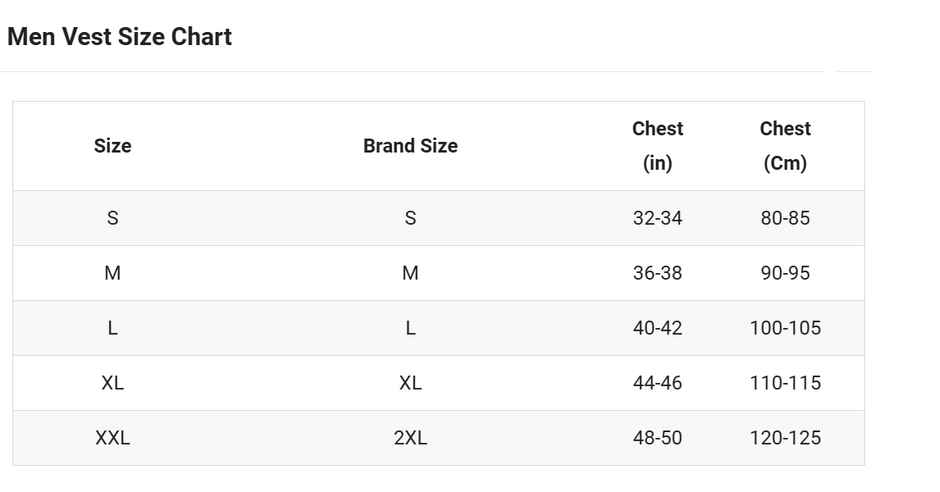The width and height of the screenshot is (940, 492).
Task: Click the 90-95 centimeter cell
Action: point(785,273)
